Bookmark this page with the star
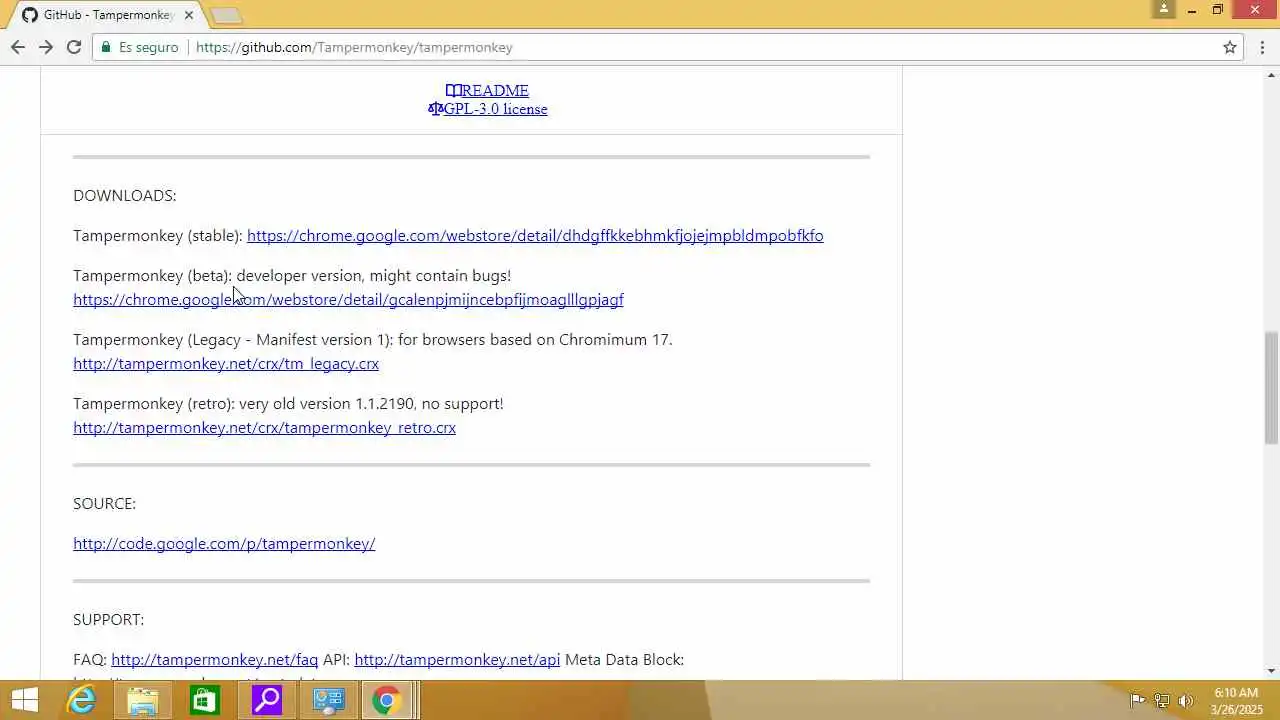The height and width of the screenshot is (720, 1280). tap(1230, 47)
